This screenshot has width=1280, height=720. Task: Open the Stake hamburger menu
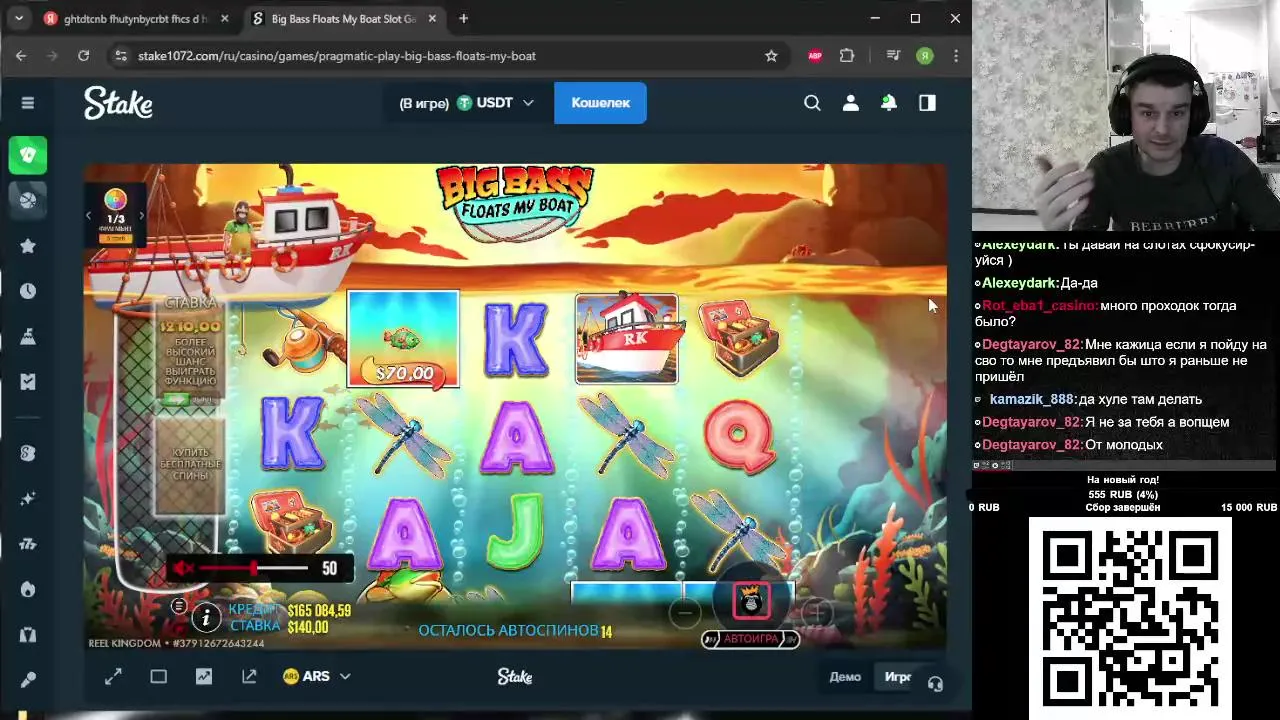click(x=28, y=103)
